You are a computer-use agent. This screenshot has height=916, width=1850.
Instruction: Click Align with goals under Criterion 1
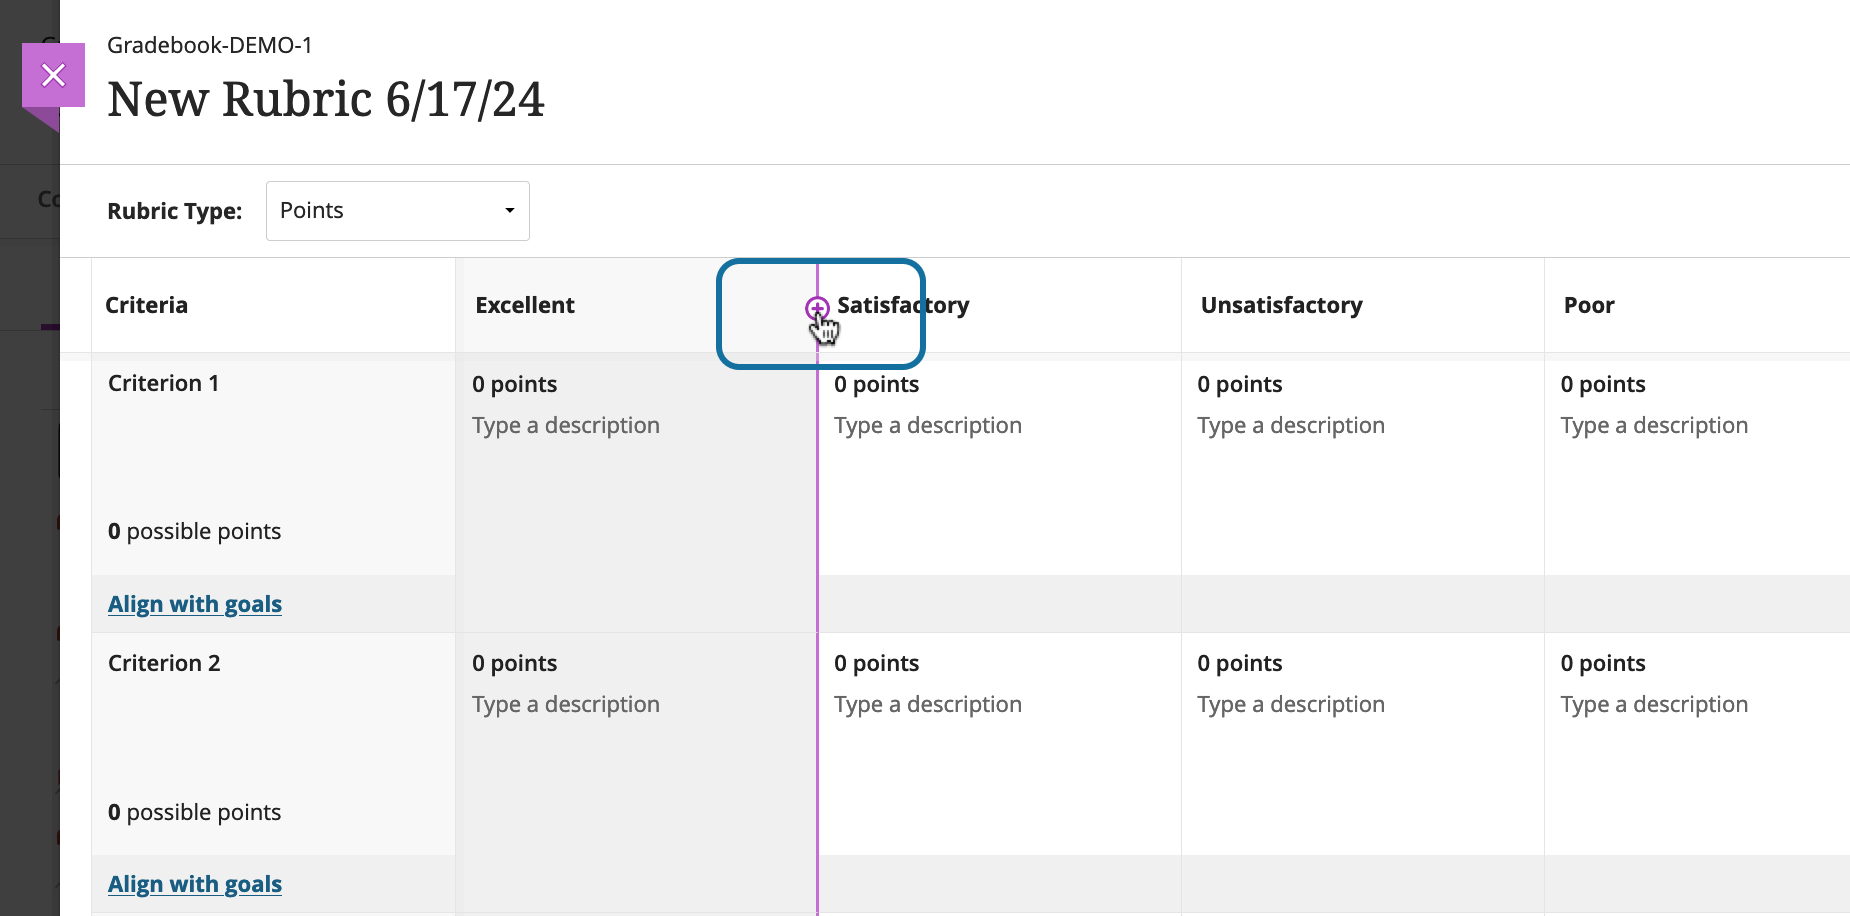(195, 604)
